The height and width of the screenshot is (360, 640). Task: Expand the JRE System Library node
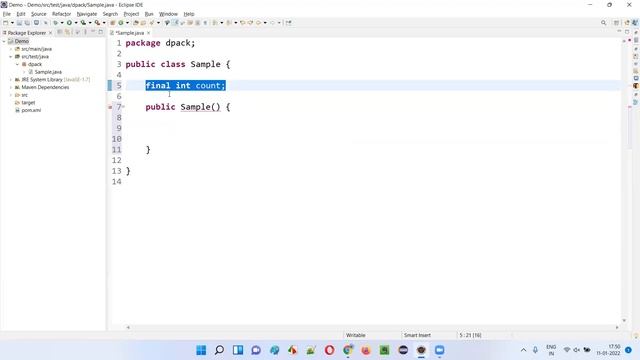coord(11,80)
